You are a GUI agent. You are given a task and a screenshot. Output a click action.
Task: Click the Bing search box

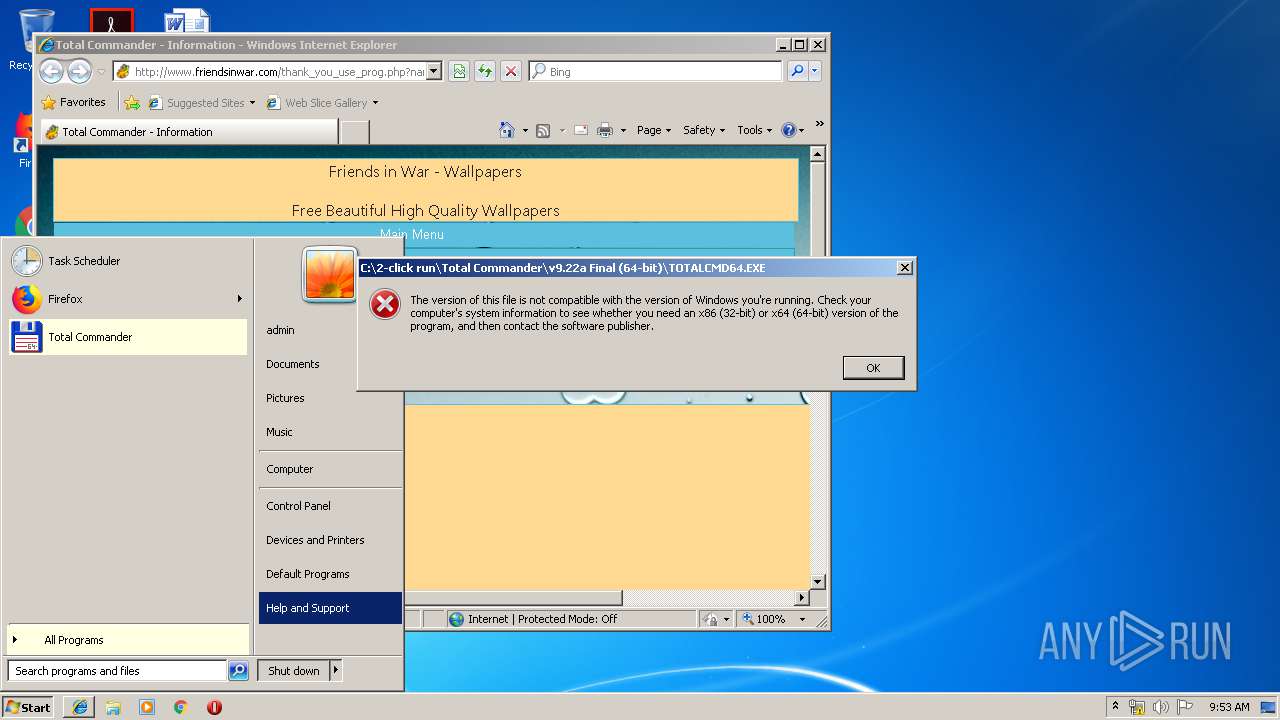pyautogui.click(x=656, y=71)
